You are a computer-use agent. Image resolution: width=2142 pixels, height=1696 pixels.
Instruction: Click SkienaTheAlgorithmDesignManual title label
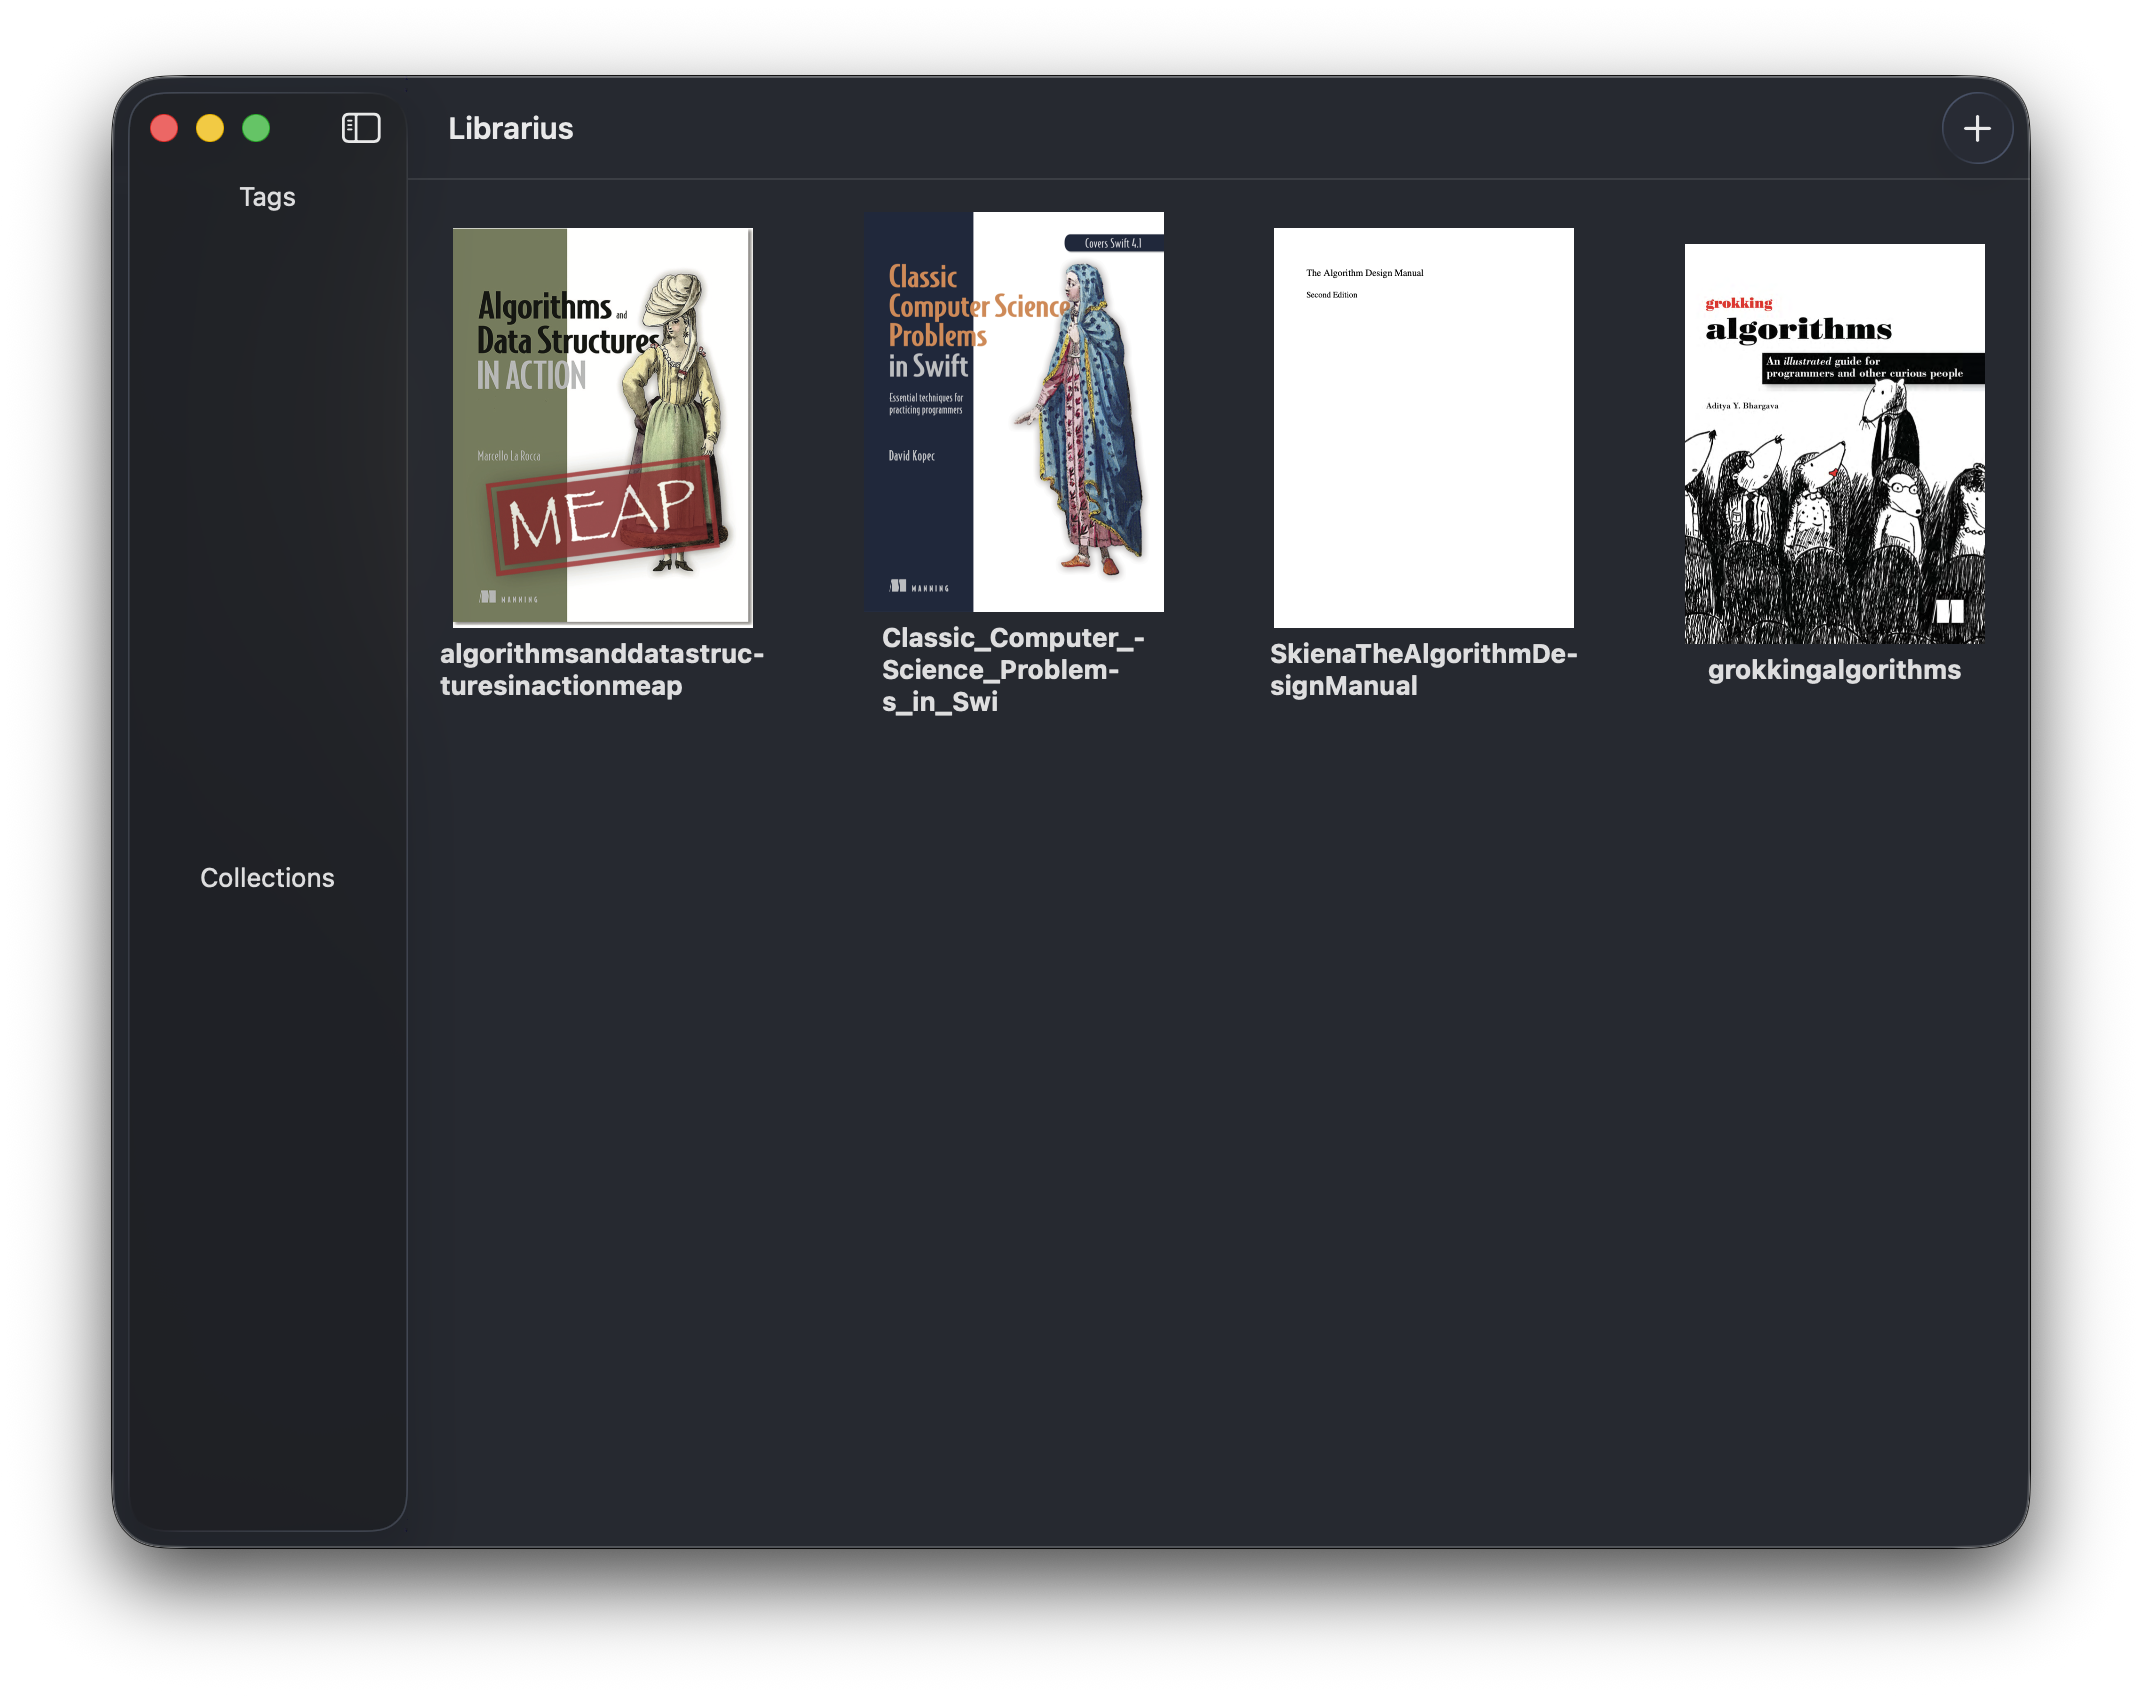pyautogui.click(x=1423, y=669)
